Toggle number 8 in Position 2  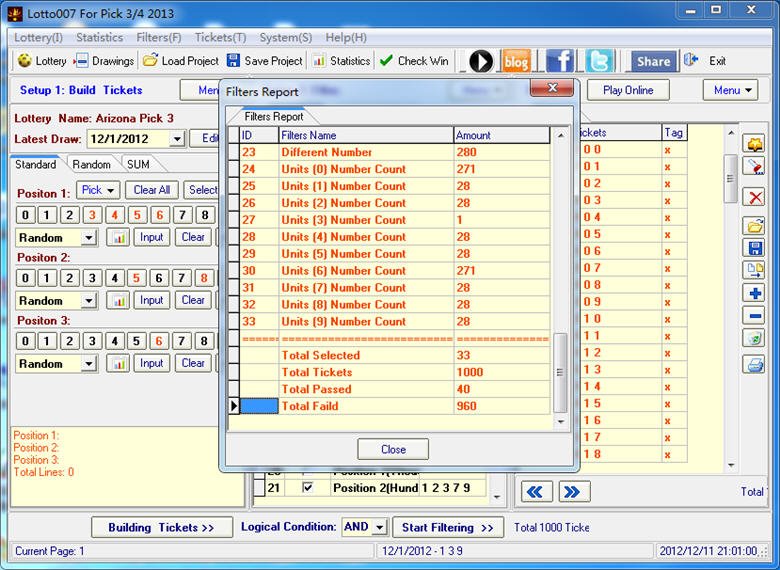(x=204, y=278)
